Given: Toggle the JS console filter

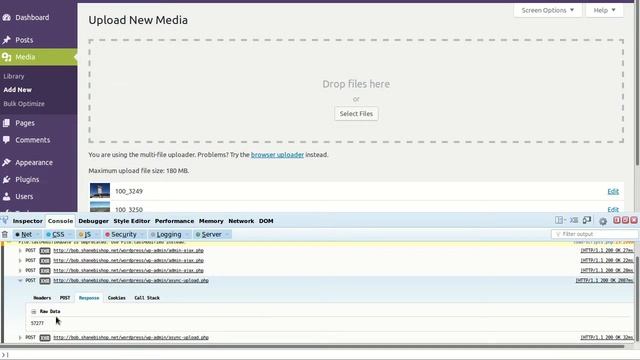Looking at the screenshot, I should (85, 234).
